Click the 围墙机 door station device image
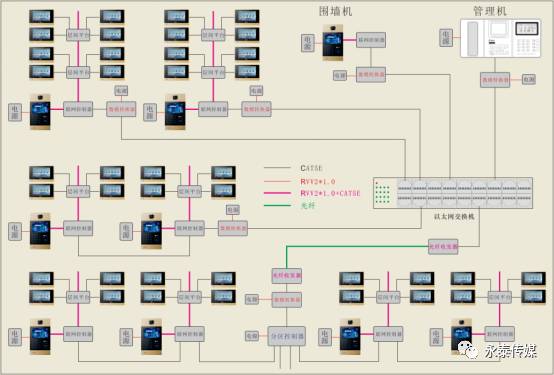This screenshot has width=554, height=375. (x=332, y=42)
